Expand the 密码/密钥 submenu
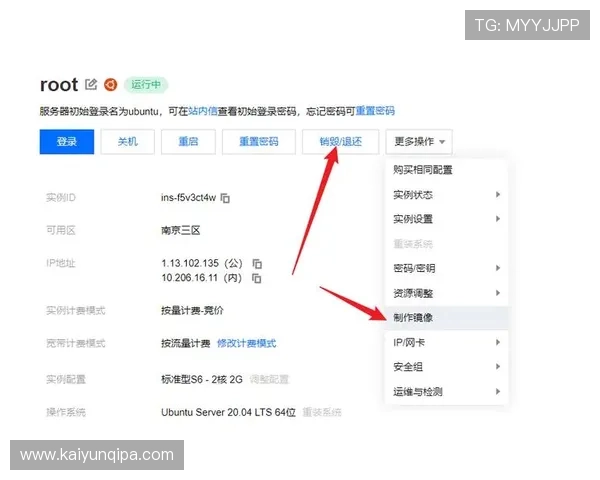This screenshot has width=600, height=480. [x=447, y=268]
